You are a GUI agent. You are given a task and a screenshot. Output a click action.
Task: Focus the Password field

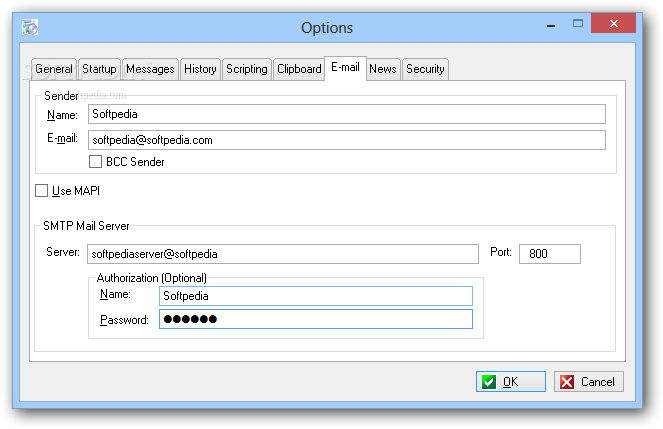316,319
